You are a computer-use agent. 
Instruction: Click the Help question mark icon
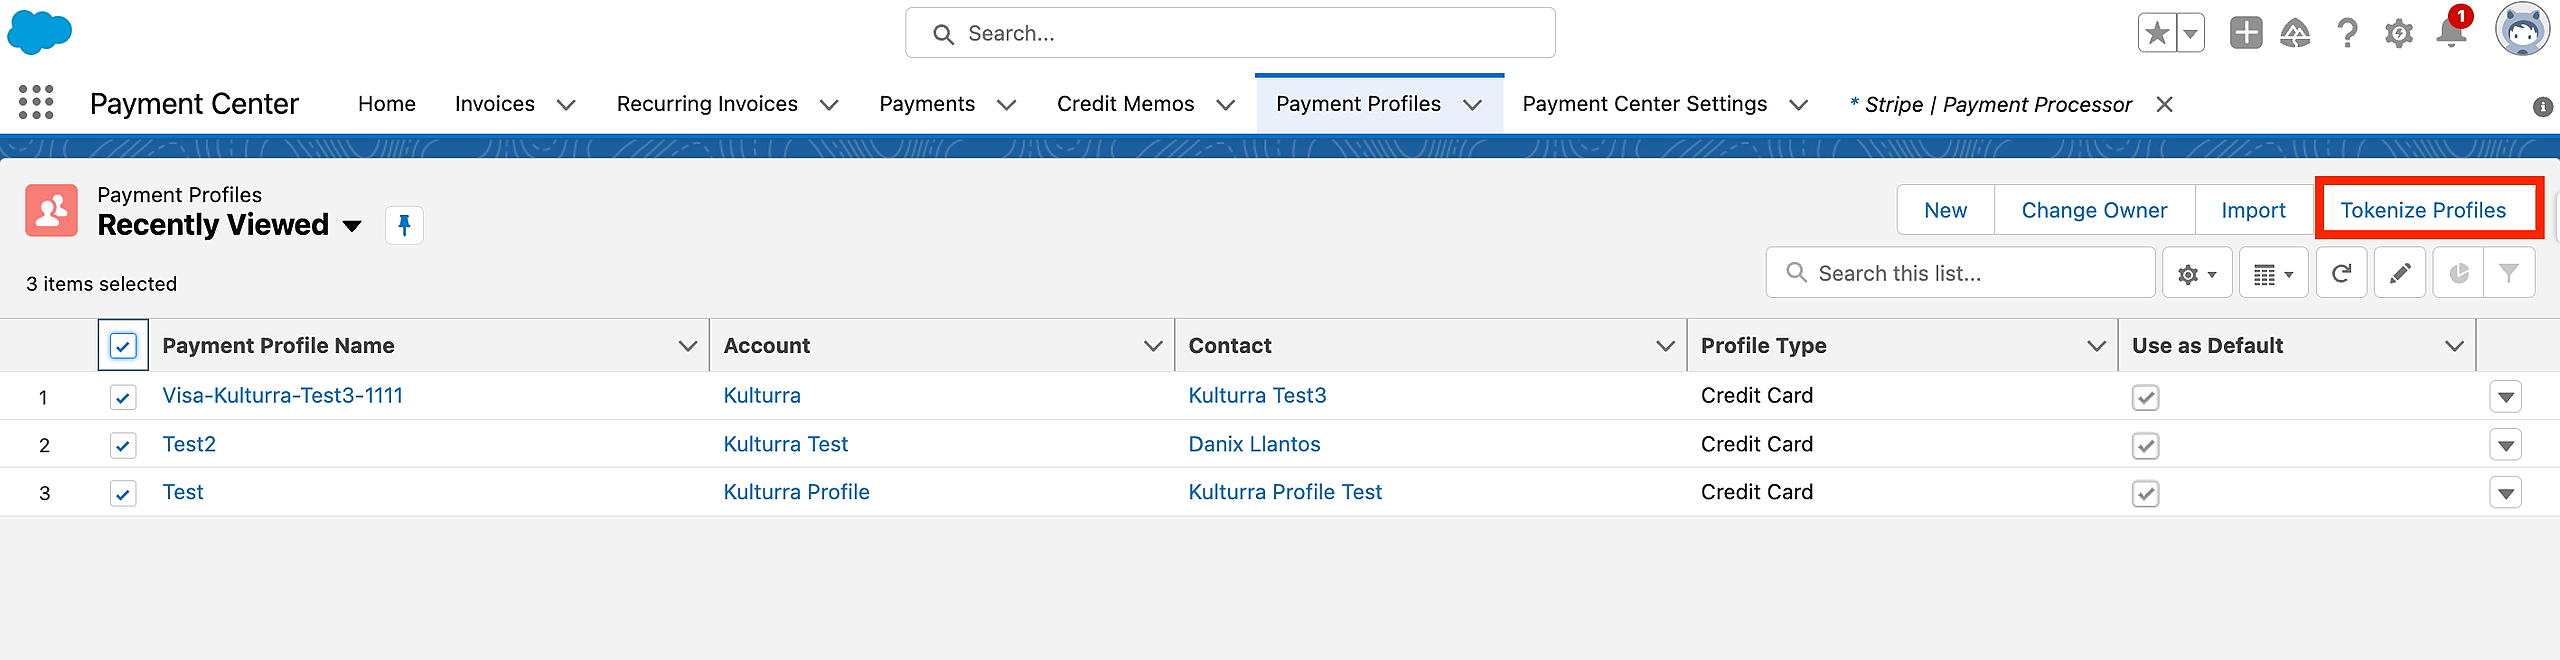point(2347,34)
